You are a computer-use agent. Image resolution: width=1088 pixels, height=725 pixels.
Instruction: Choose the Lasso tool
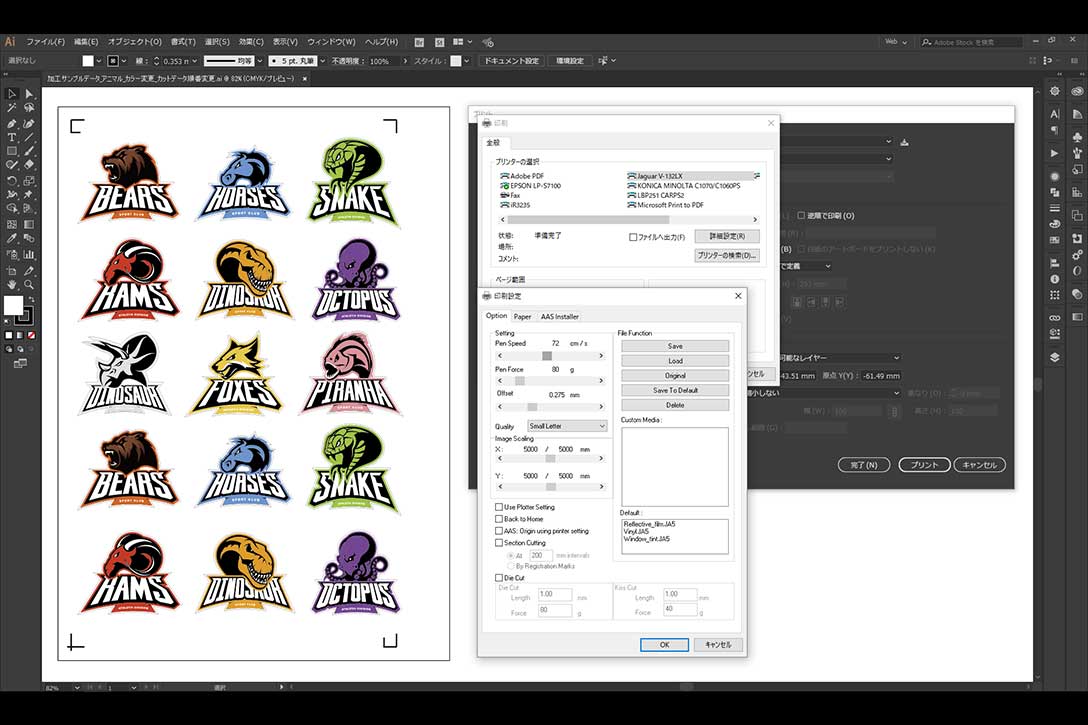pyautogui.click(x=29, y=108)
